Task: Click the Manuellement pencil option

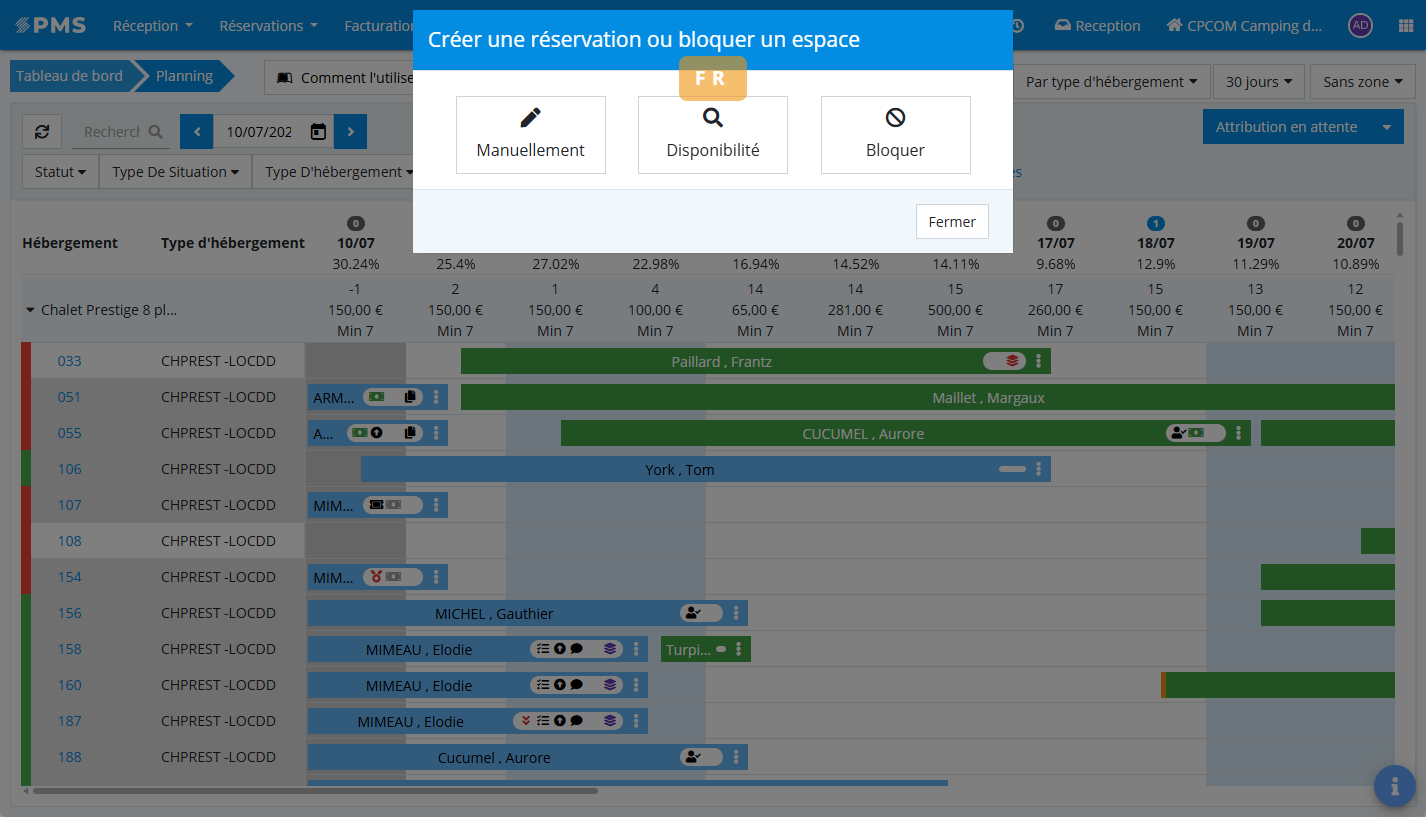Action: (530, 135)
